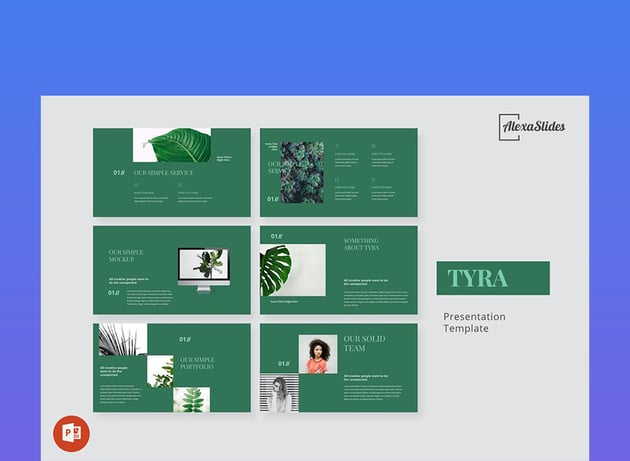Click the Something About Tyra heading
630x461 pixels.
362,246
